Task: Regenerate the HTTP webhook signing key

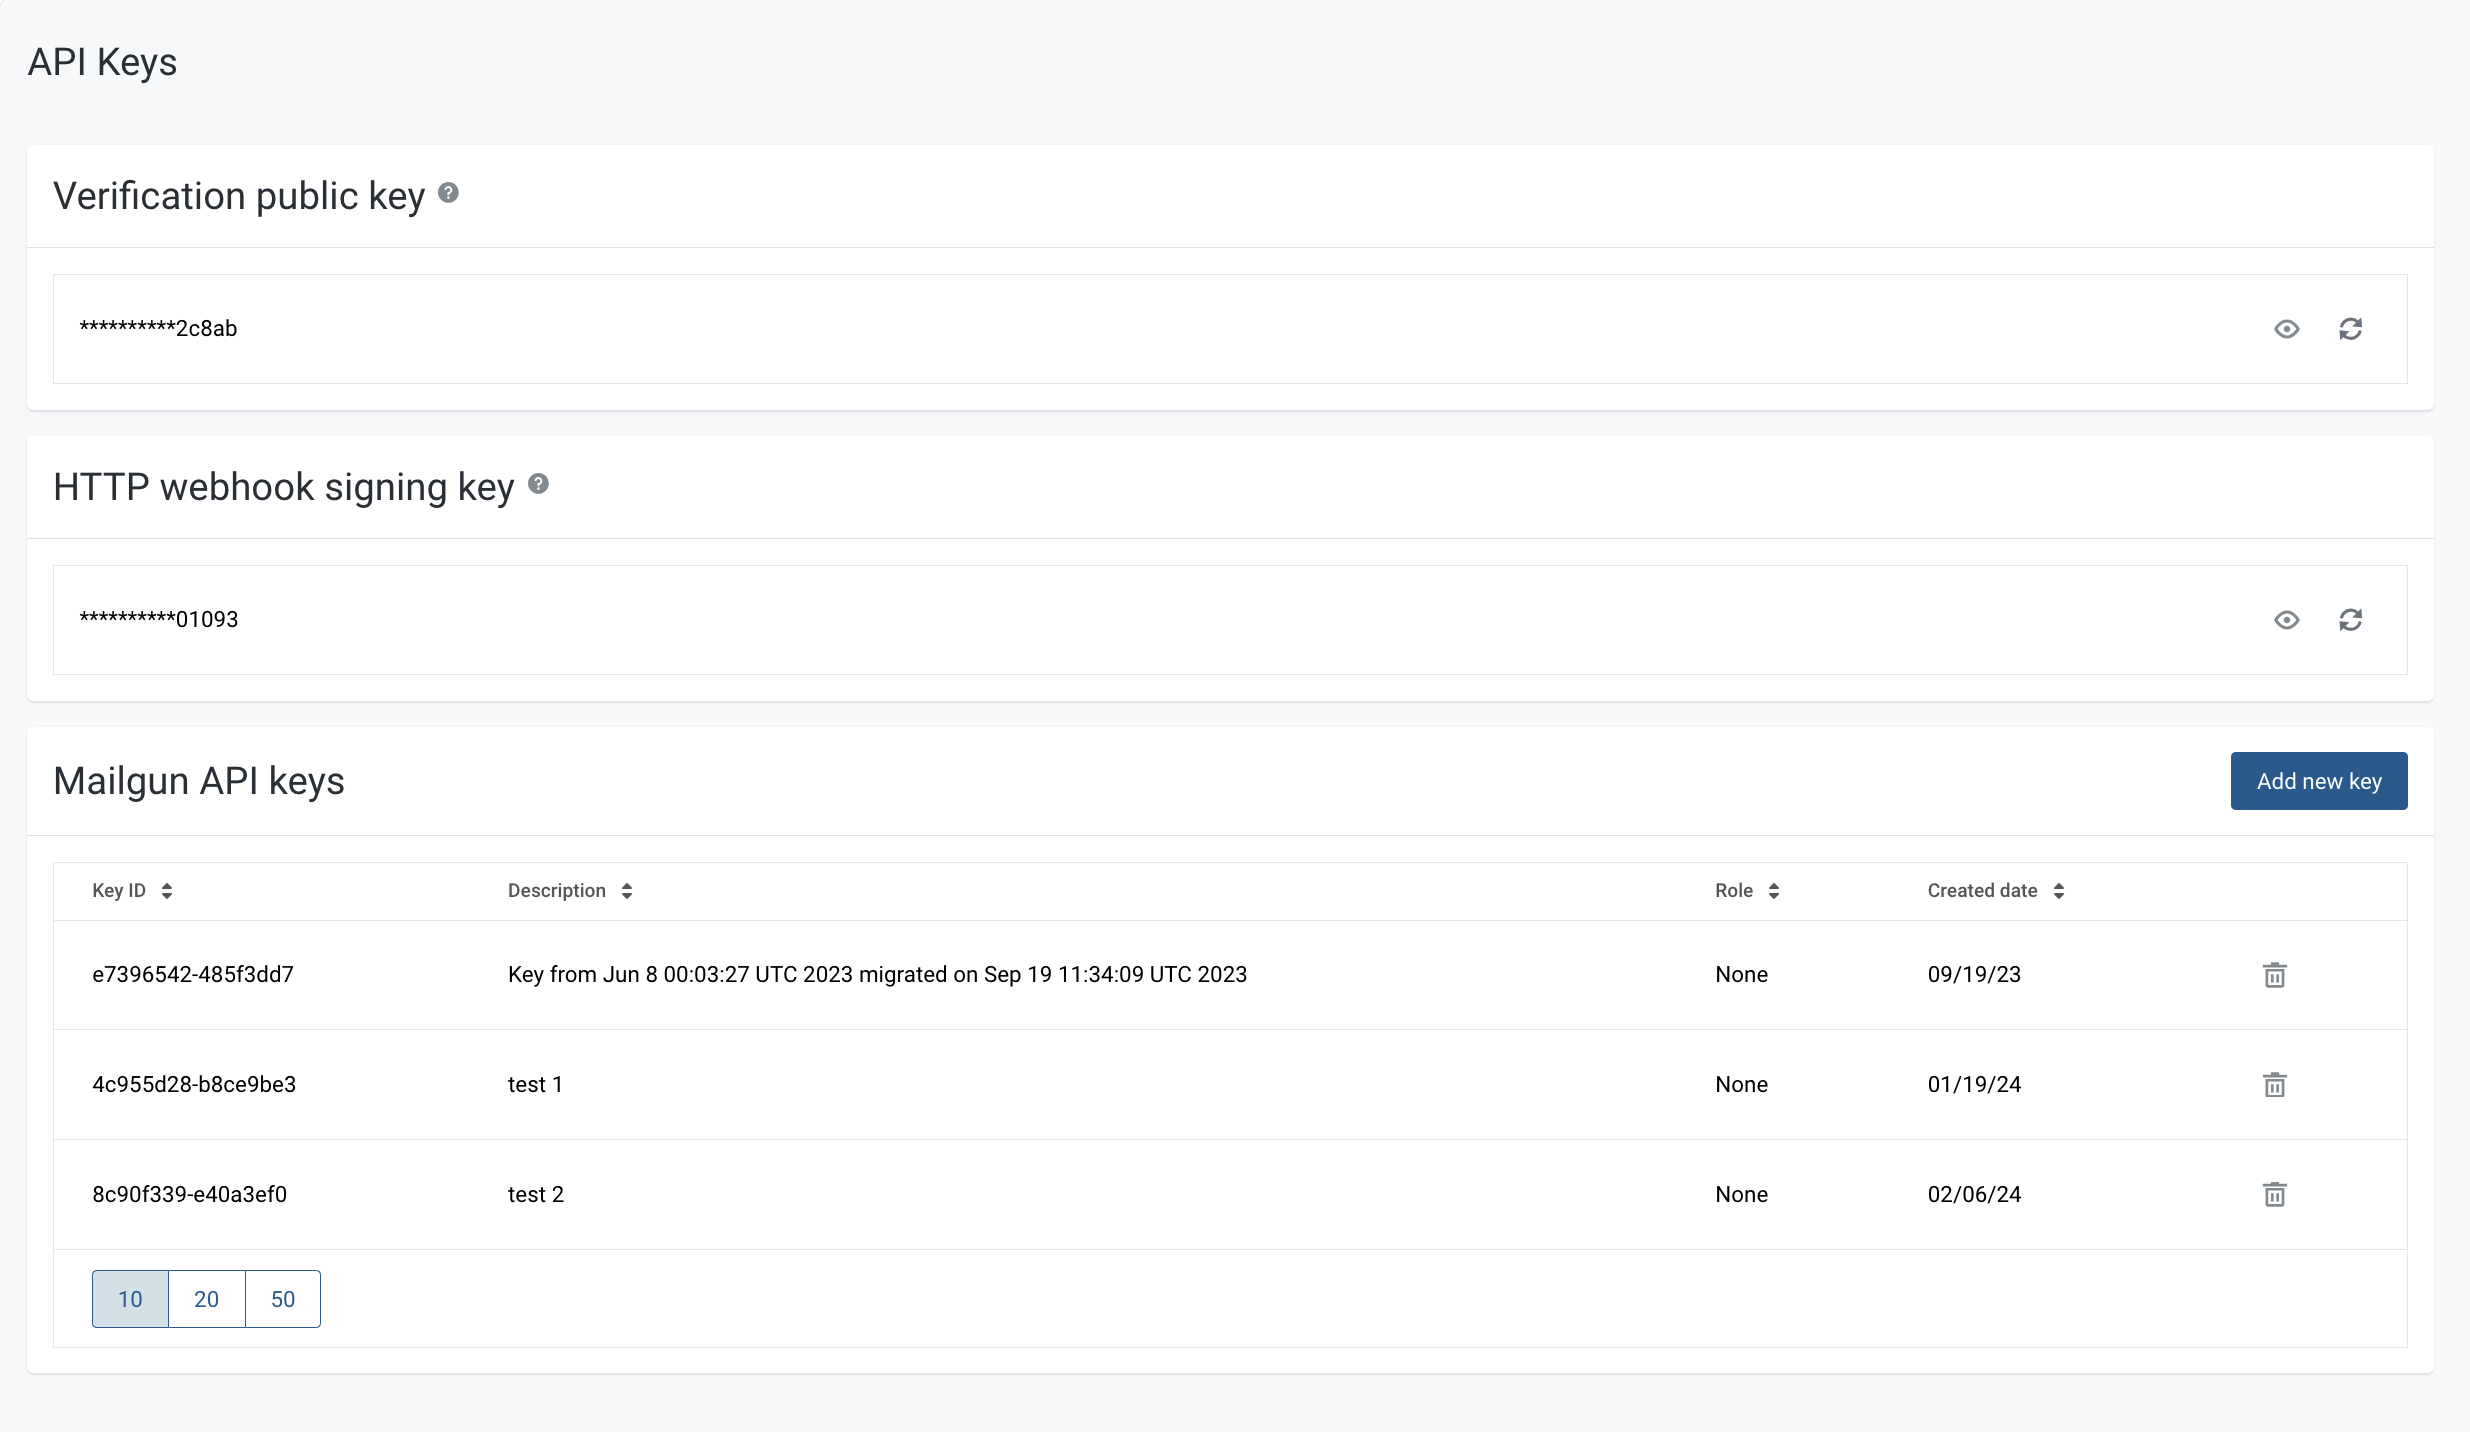Action: pyautogui.click(x=2350, y=620)
